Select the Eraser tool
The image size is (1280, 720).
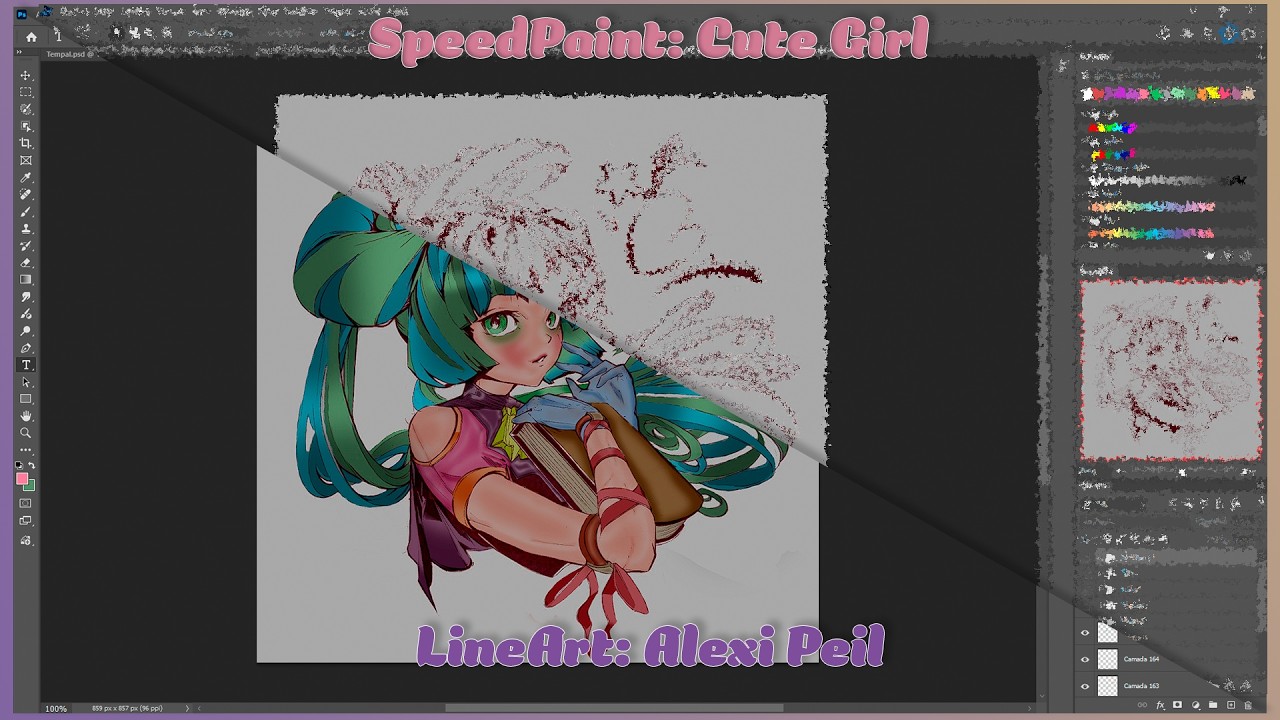(x=26, y=262)
